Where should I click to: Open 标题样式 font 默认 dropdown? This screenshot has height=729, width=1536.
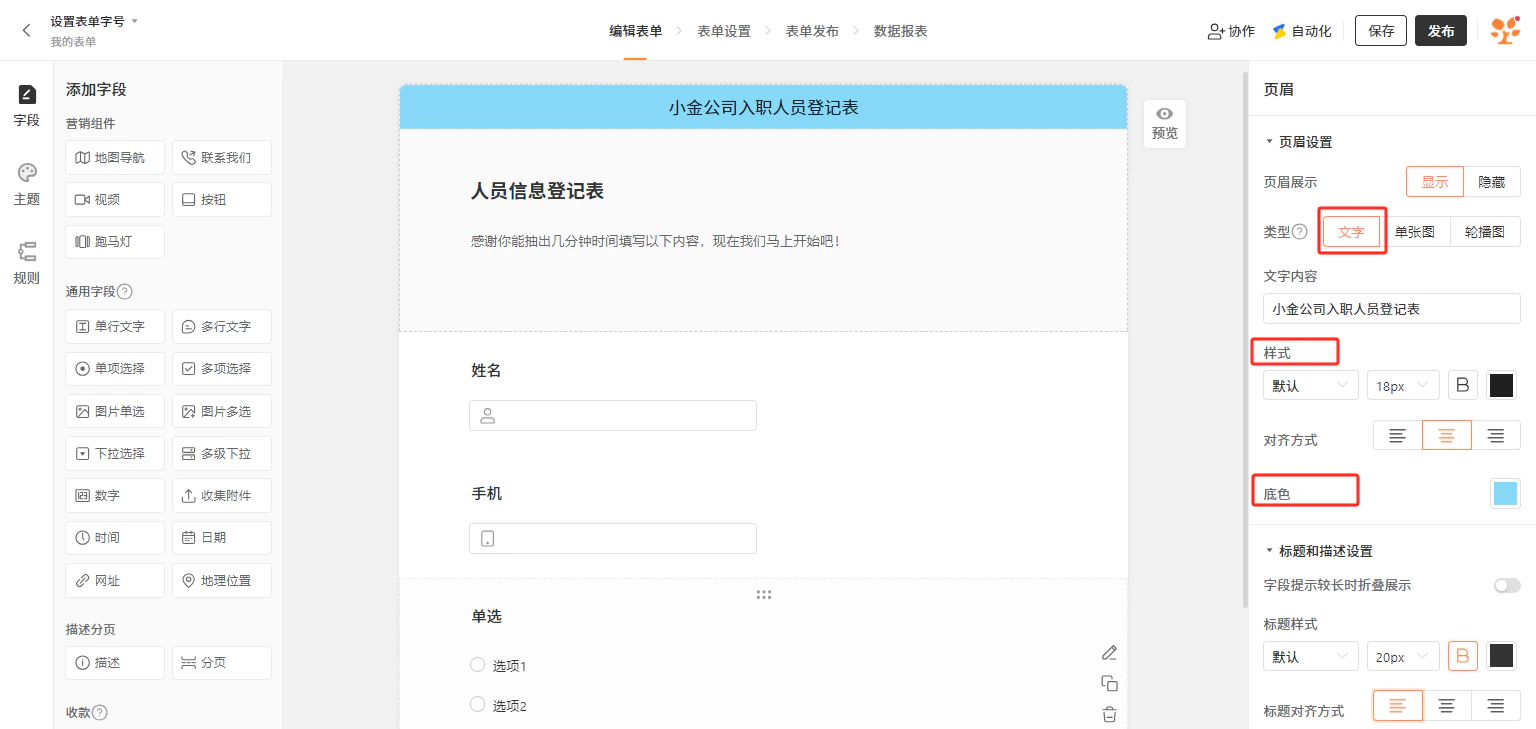pos(1311,656)
